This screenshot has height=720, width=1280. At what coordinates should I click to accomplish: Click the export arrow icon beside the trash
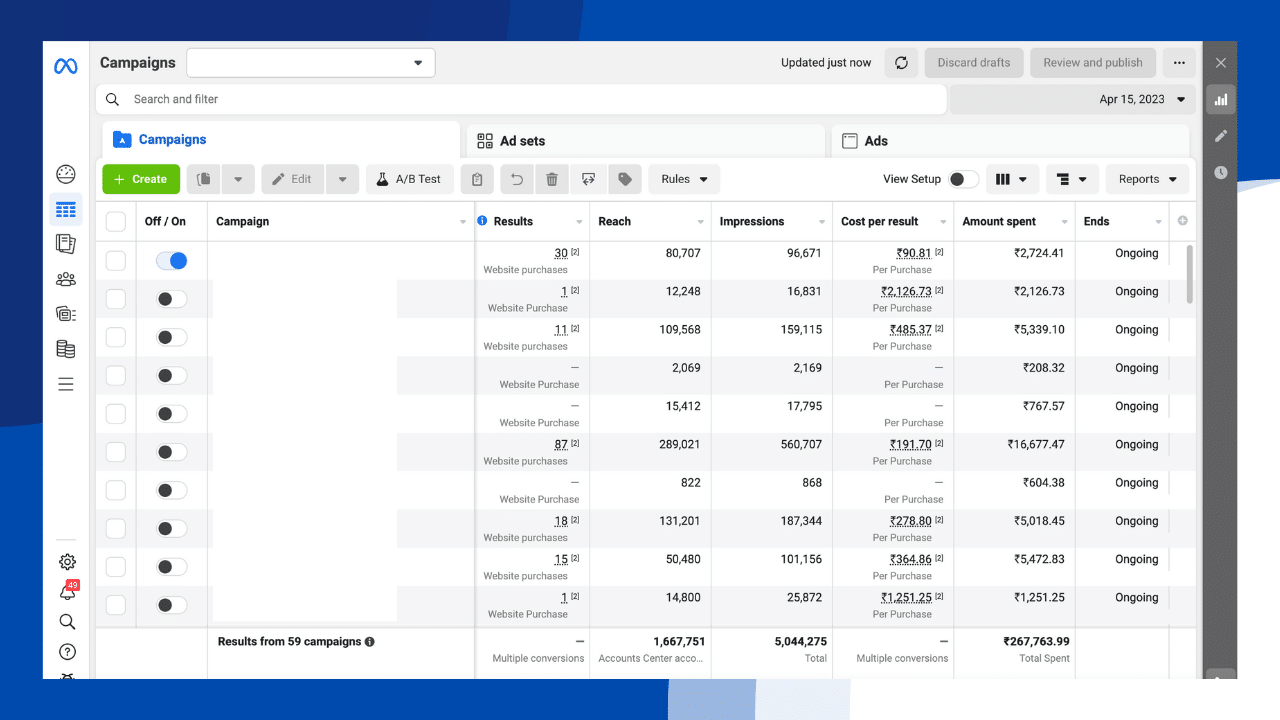[x=588, y=179]
